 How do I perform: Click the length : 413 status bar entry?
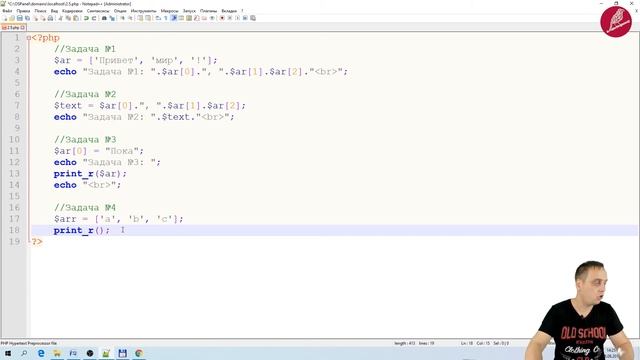pos(404,343)
